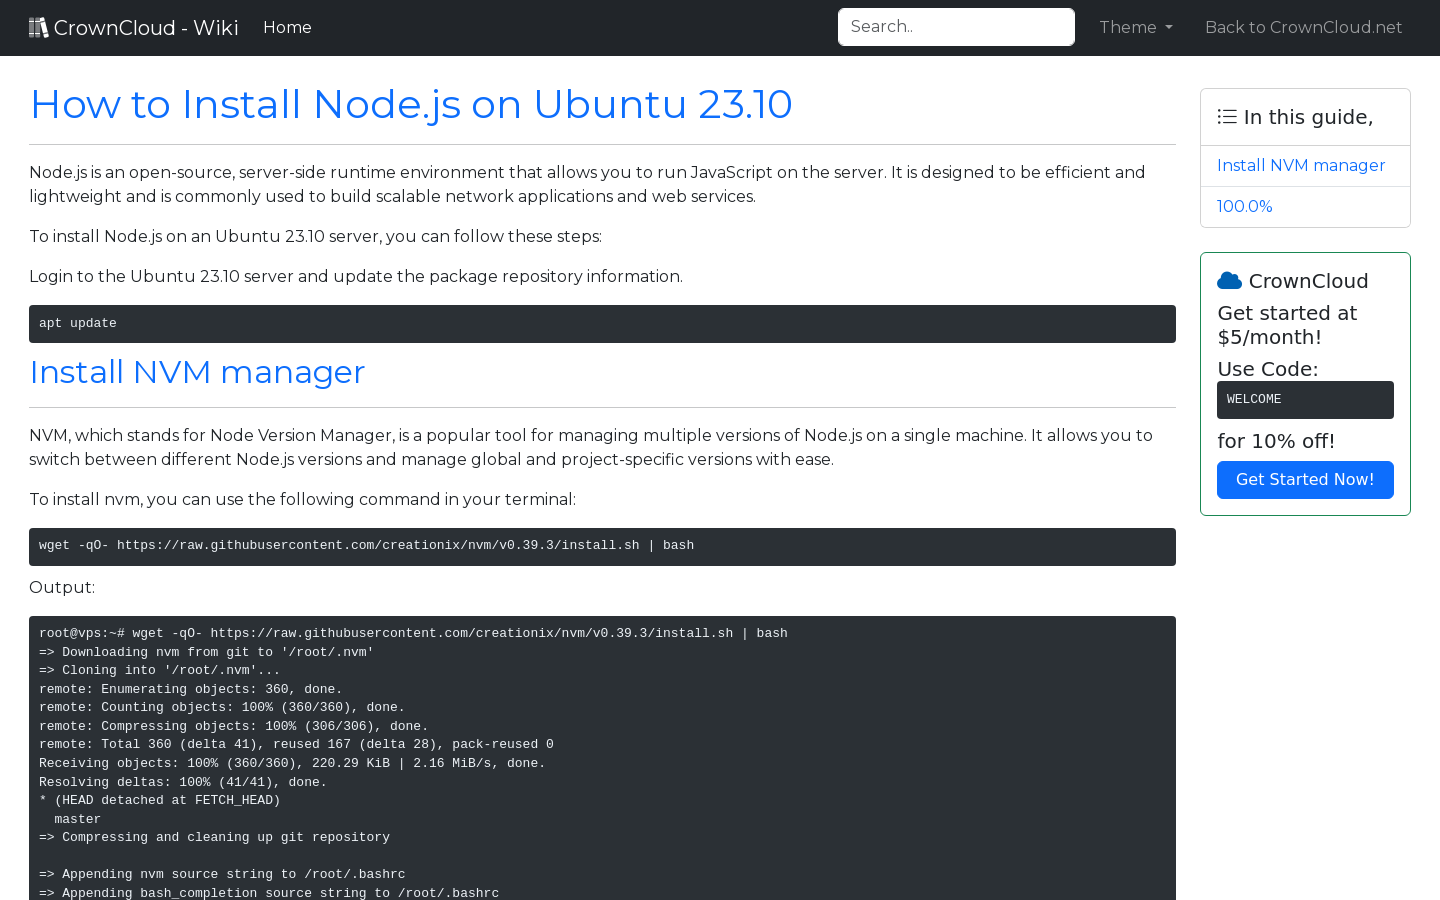Open the Theme dropdown
The image size is (1440, 900).
(1135, 27)
